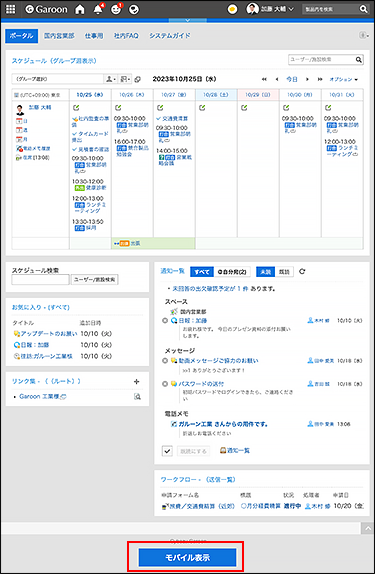The width and height of the screenshot is (375, 574).
Task: Open ガルーン工業 さんからの用件です phone memo
Action: click(x=223, y=424)
